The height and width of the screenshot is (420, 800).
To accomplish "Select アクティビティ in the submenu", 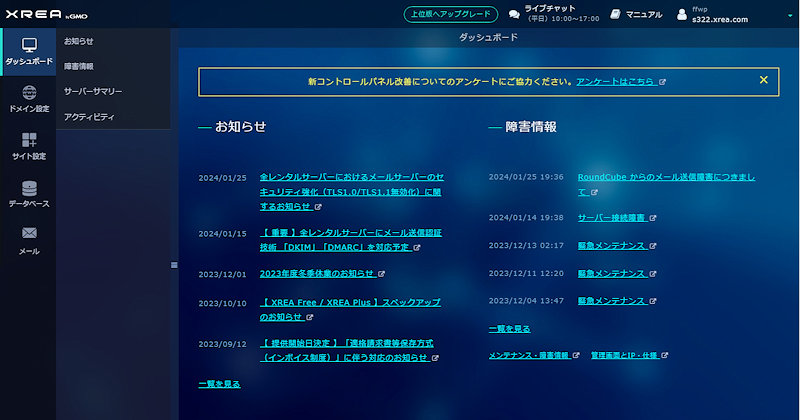I will [89, 116].
